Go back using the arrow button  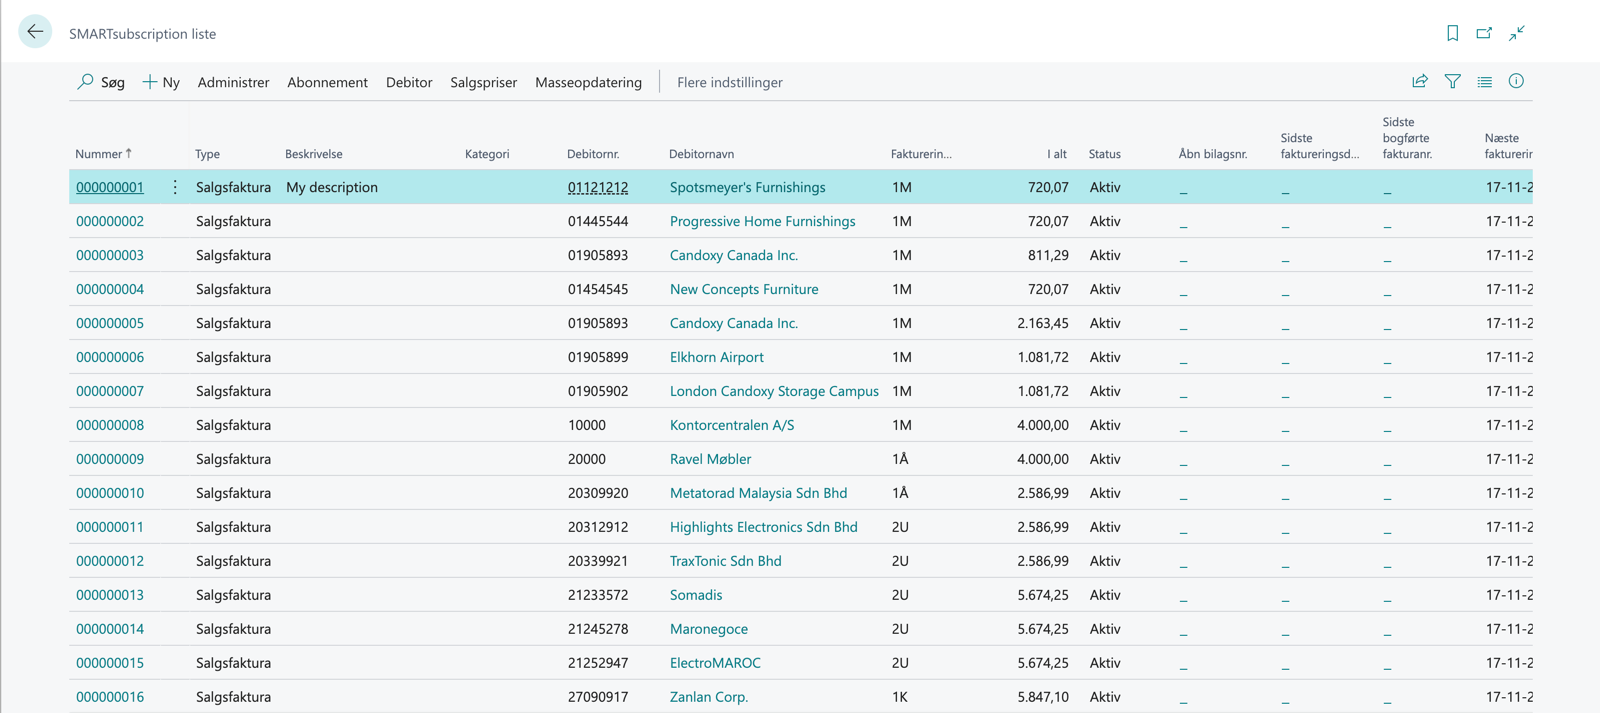point(35,32)
